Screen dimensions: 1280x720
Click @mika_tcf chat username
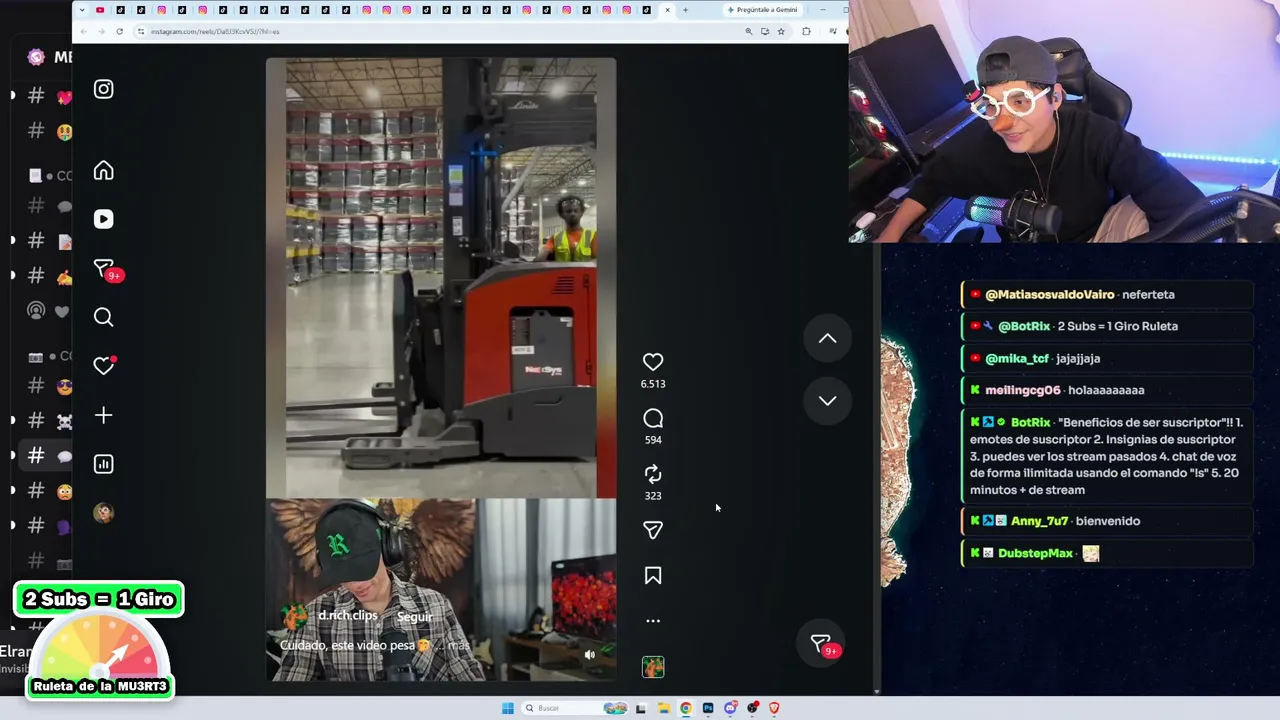tap(1017, 358)
